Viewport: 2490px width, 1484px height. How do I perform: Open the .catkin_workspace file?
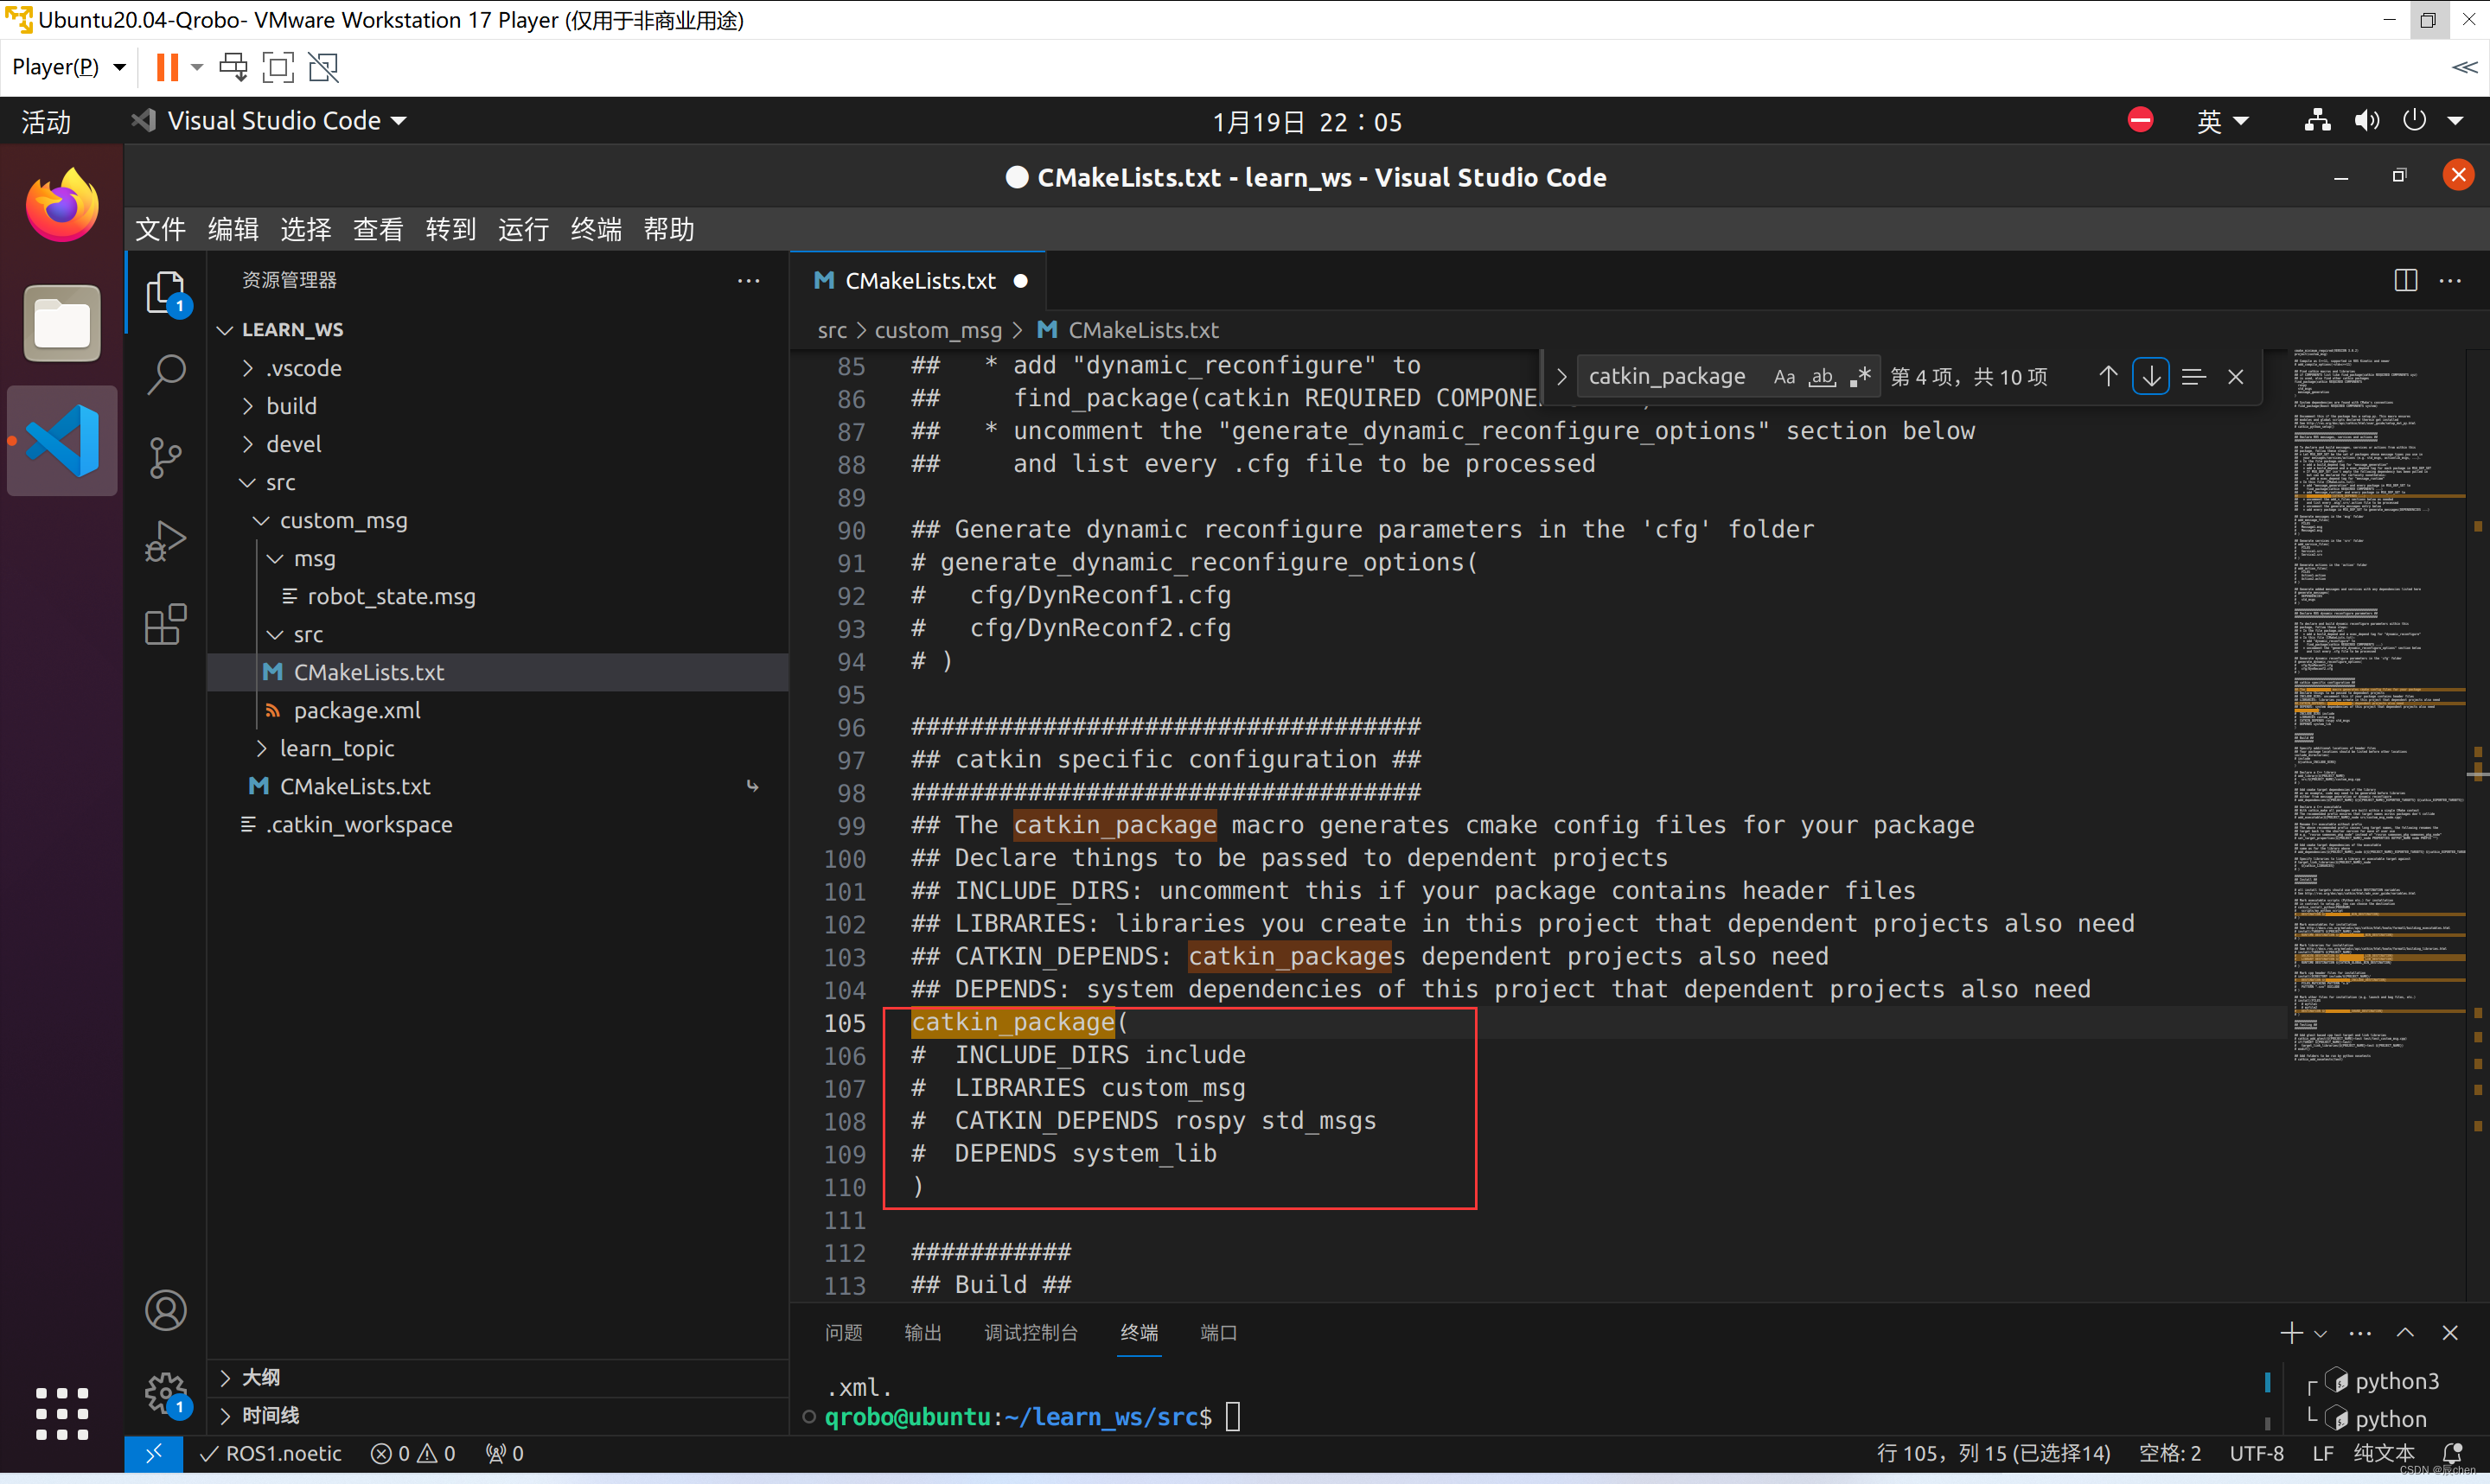358,824
